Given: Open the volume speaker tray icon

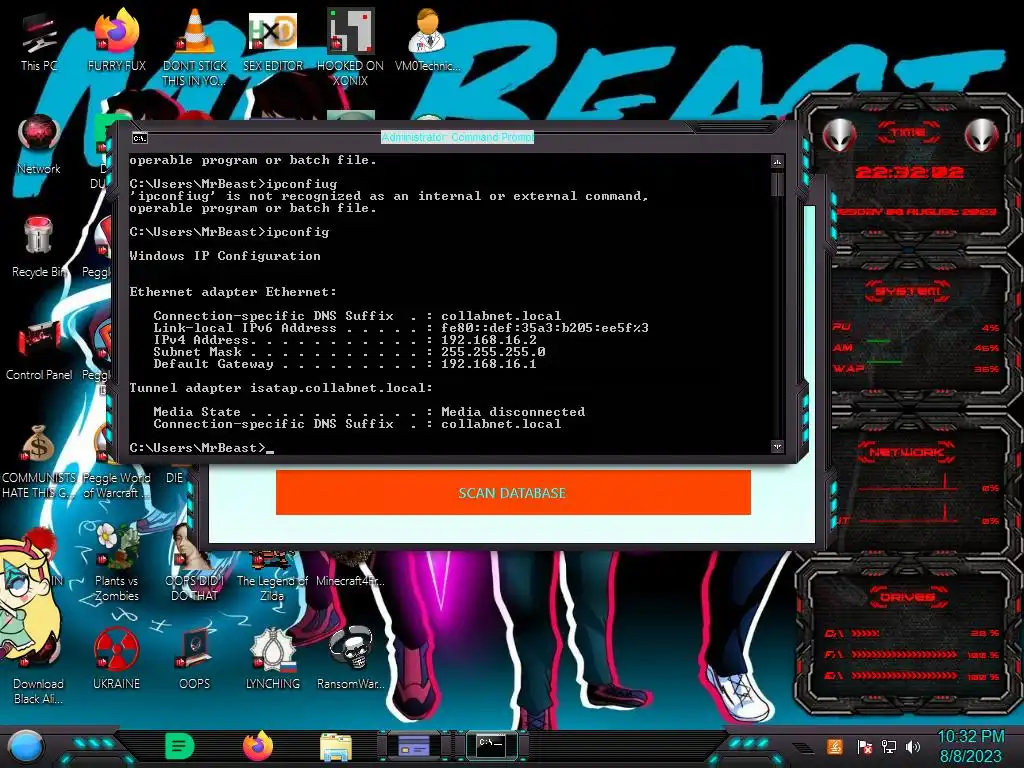Looking at the screenshot, I should pos(913,746).
